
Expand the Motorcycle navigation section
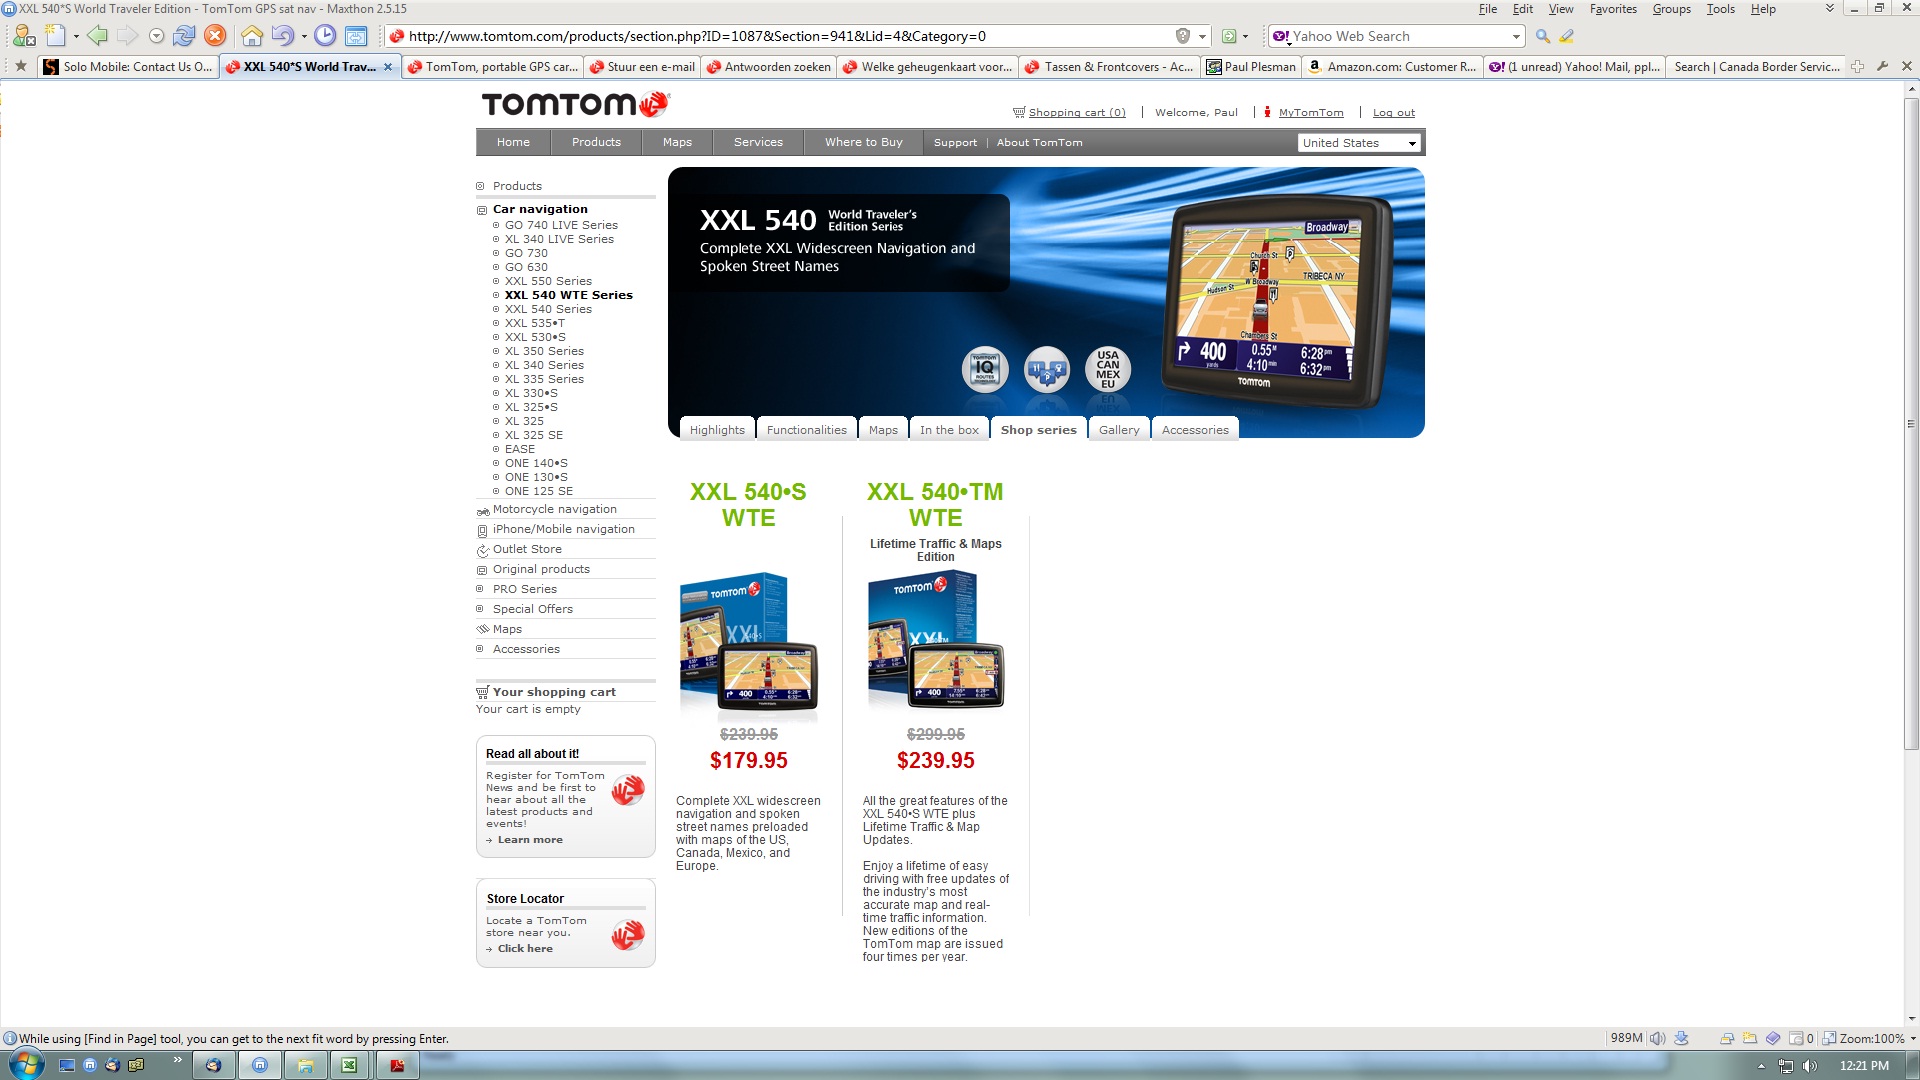[555, 508]
